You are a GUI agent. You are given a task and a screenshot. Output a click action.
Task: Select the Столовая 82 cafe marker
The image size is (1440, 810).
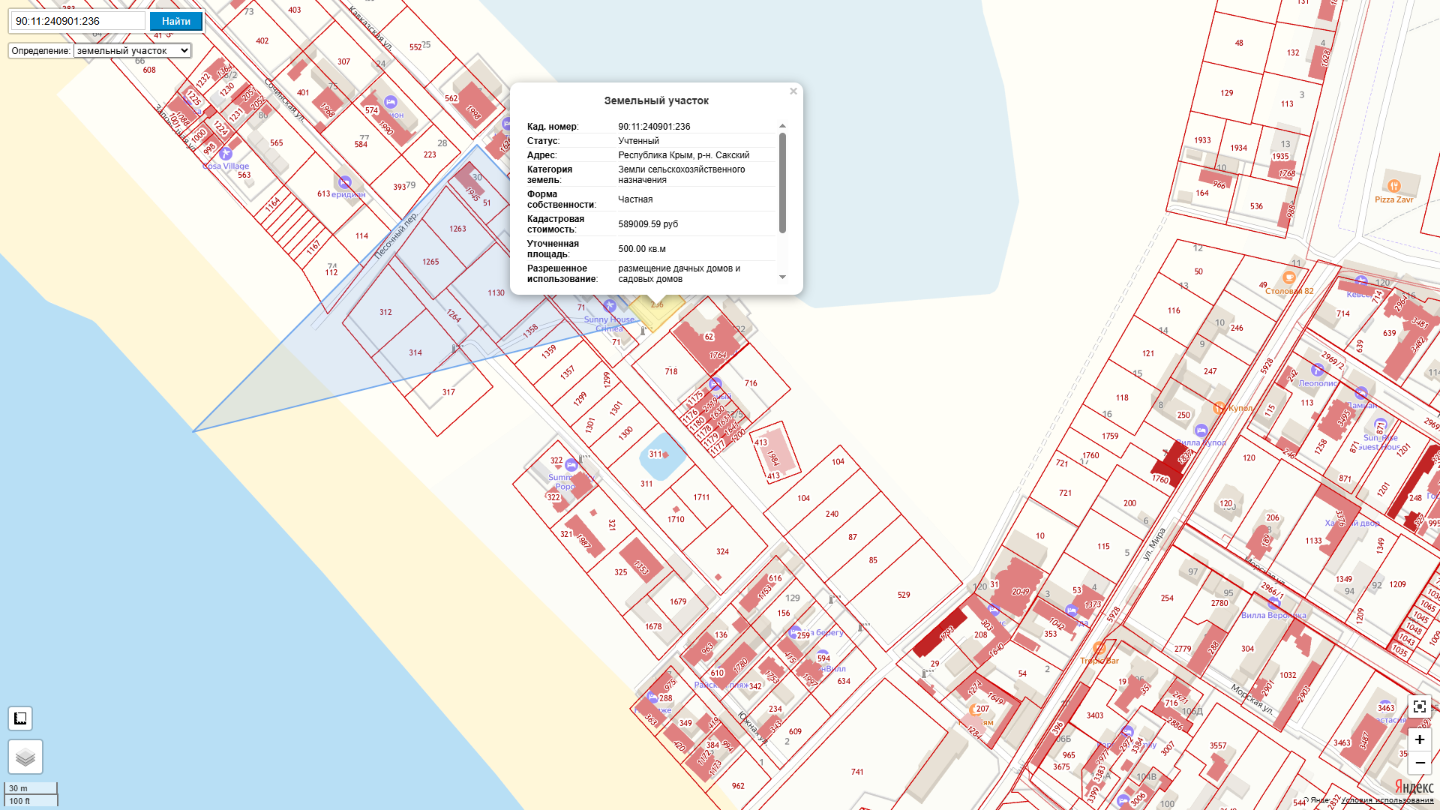click(1289, 277)
